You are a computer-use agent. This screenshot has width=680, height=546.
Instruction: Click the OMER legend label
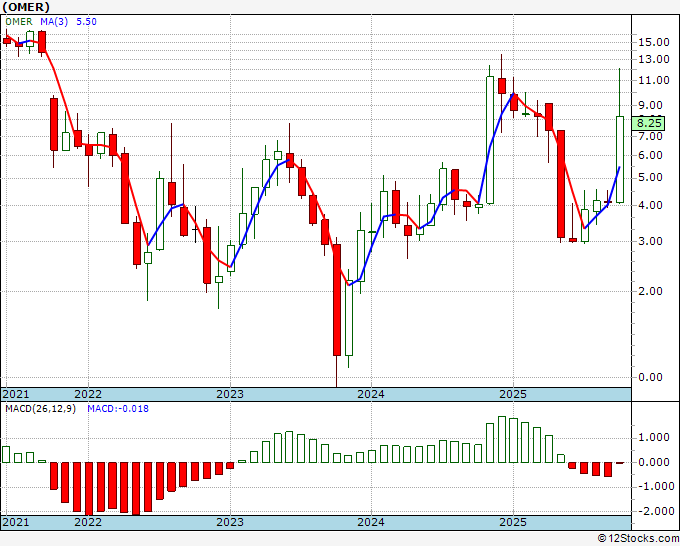coord(19,22)
